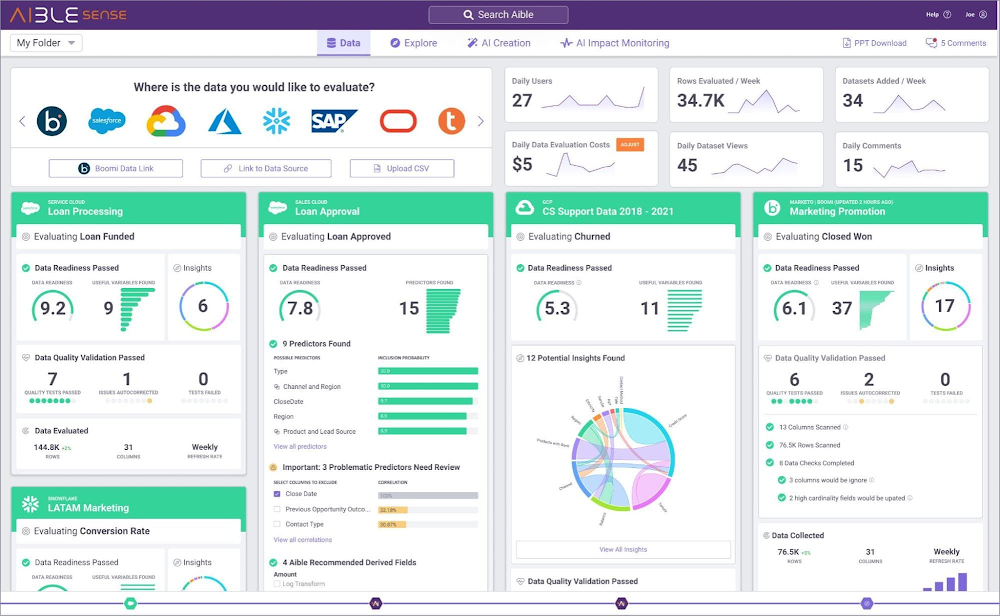Open the Daily Comments stat card
1000x616 pixels.
click(x=912, y=159)
